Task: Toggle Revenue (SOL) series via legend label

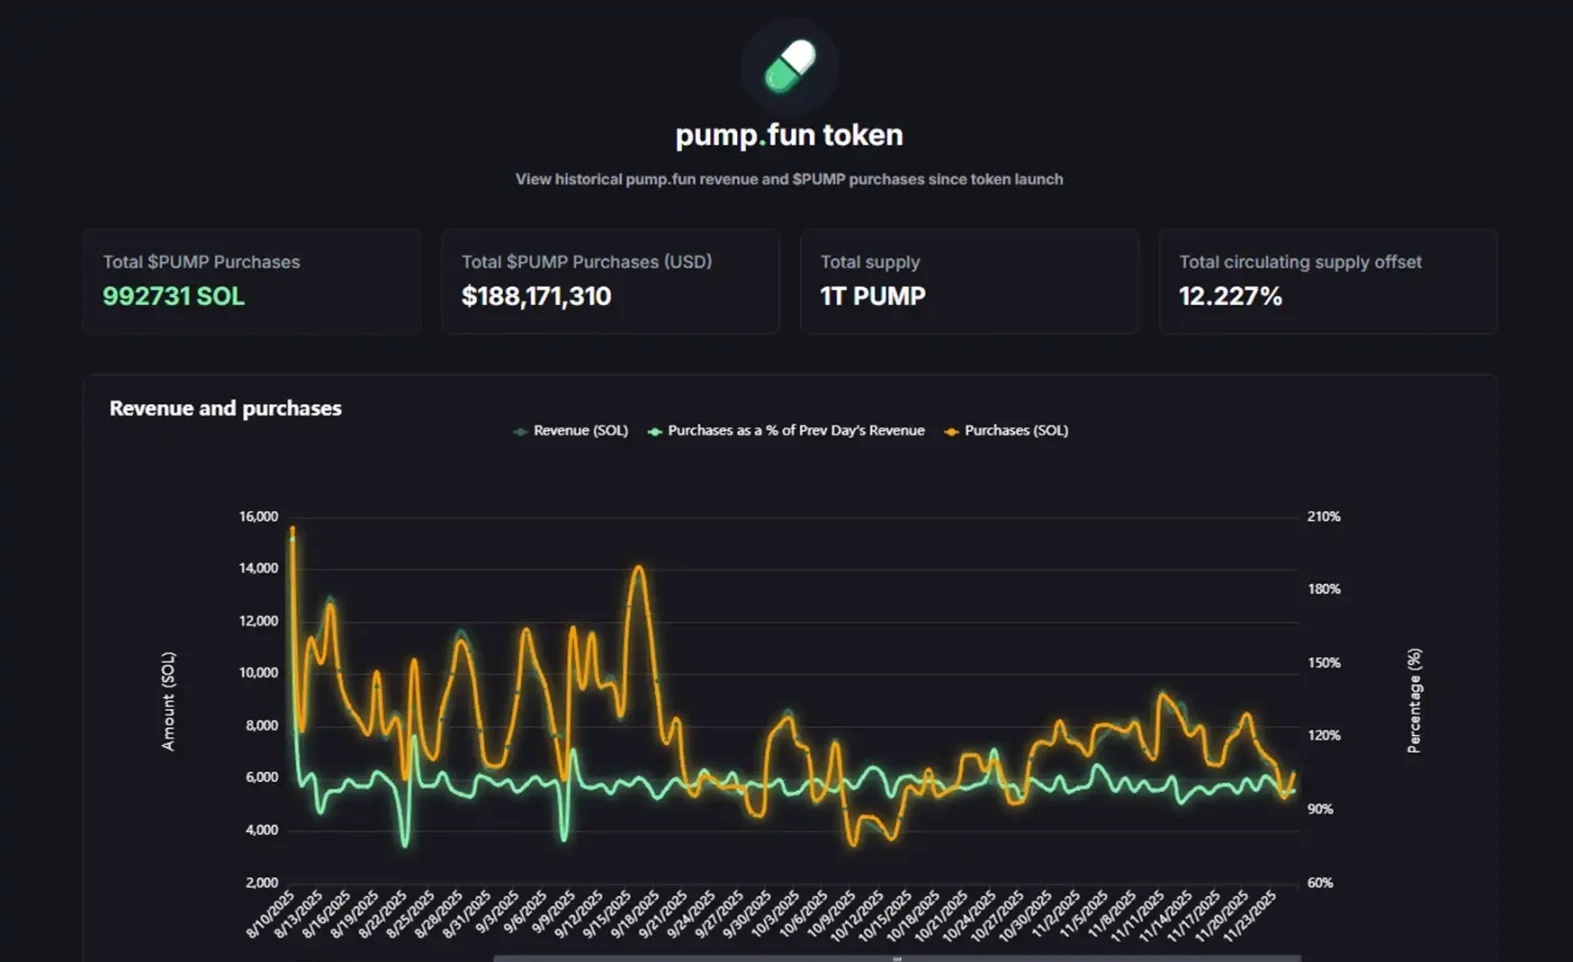Action: click(x=580, y=430)
